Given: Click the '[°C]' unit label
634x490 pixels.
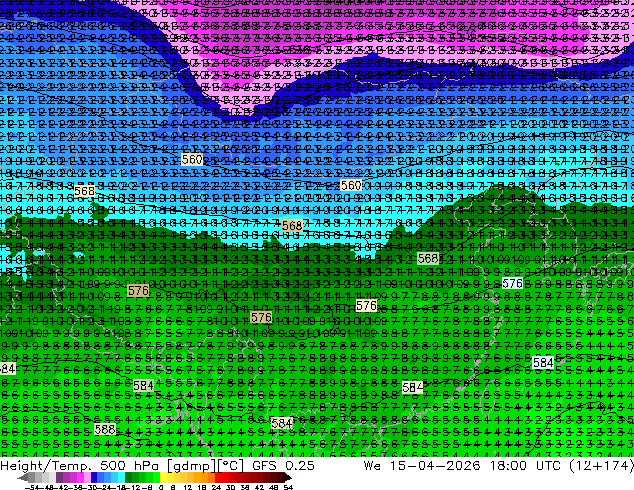Looking at the screenshot, I should coord(231,466).
